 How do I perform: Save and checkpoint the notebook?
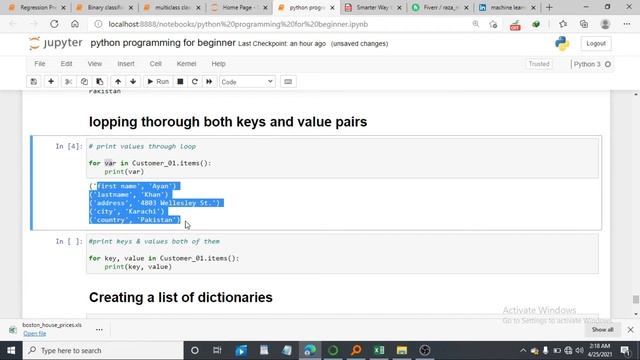click(33, 82)
